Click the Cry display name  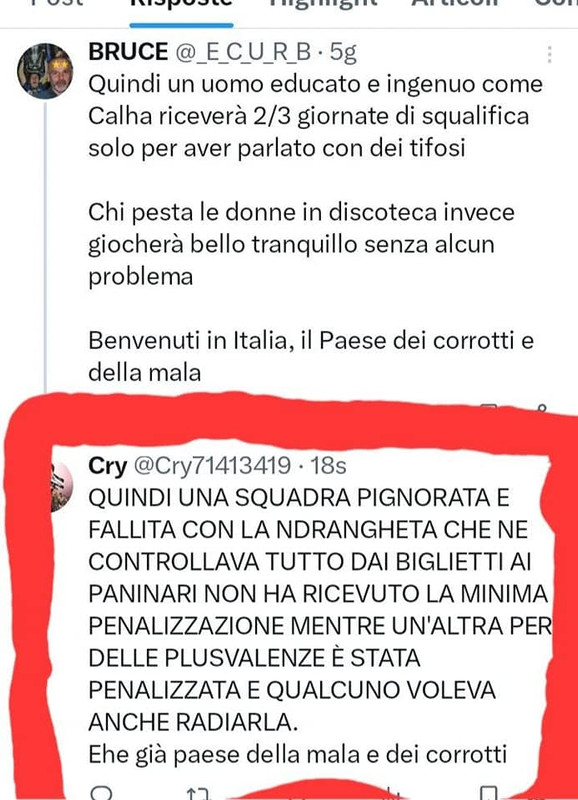[x=108, y=465]
